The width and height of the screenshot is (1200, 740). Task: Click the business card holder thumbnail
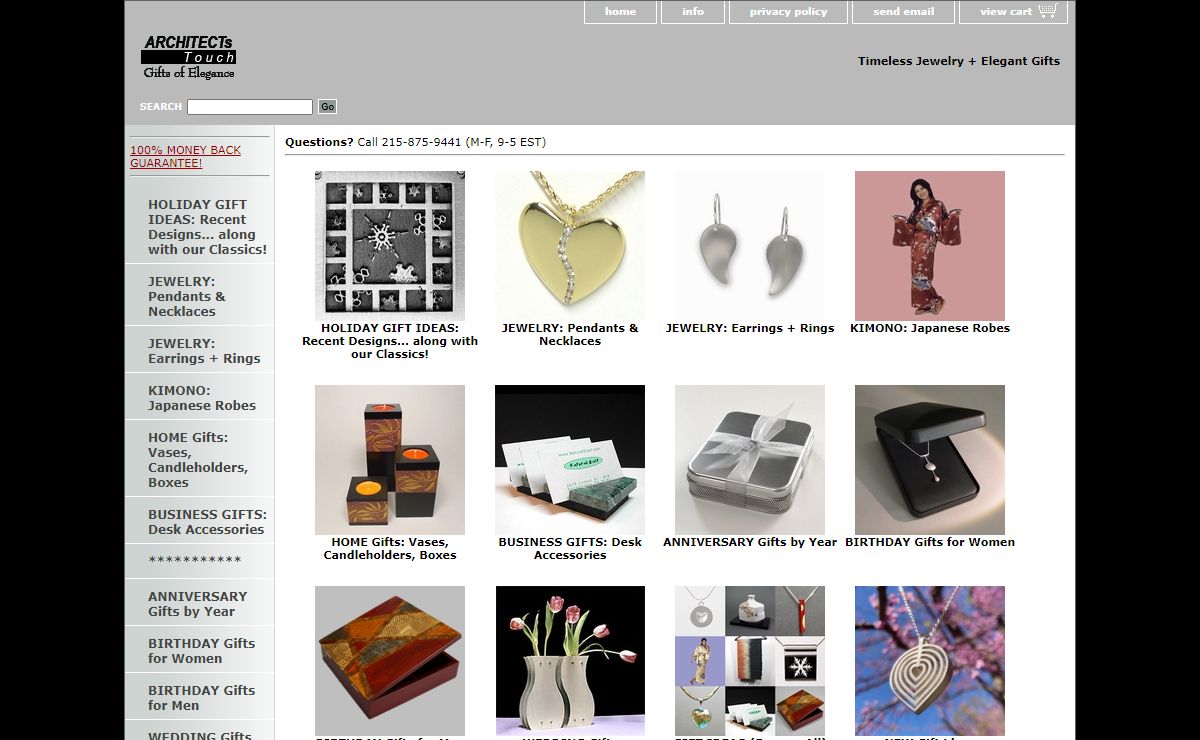[x=570, y=460]
